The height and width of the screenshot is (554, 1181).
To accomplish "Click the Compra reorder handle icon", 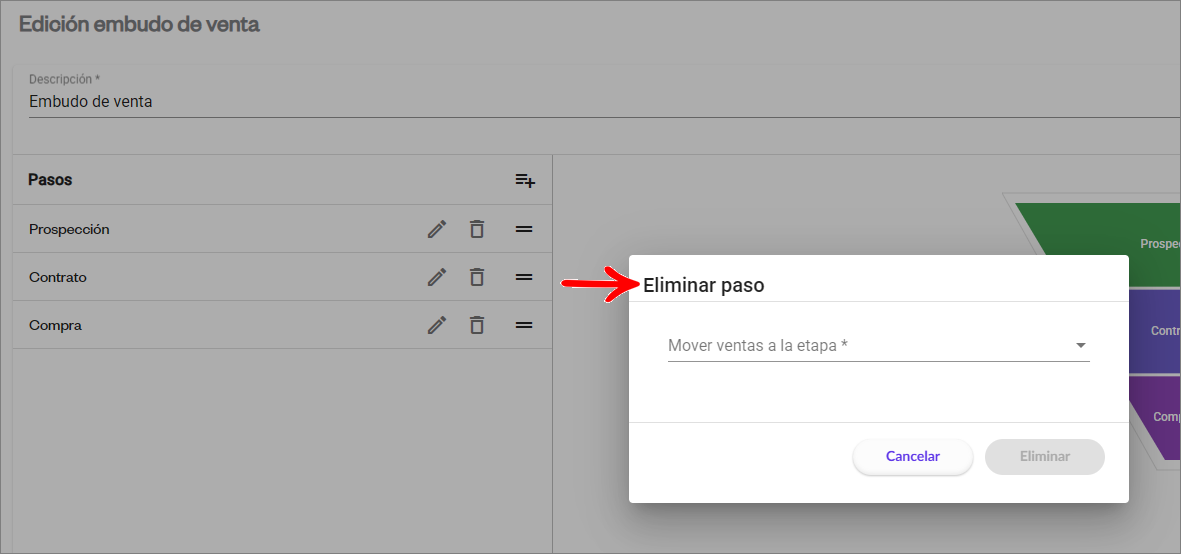I will point(523,325).
